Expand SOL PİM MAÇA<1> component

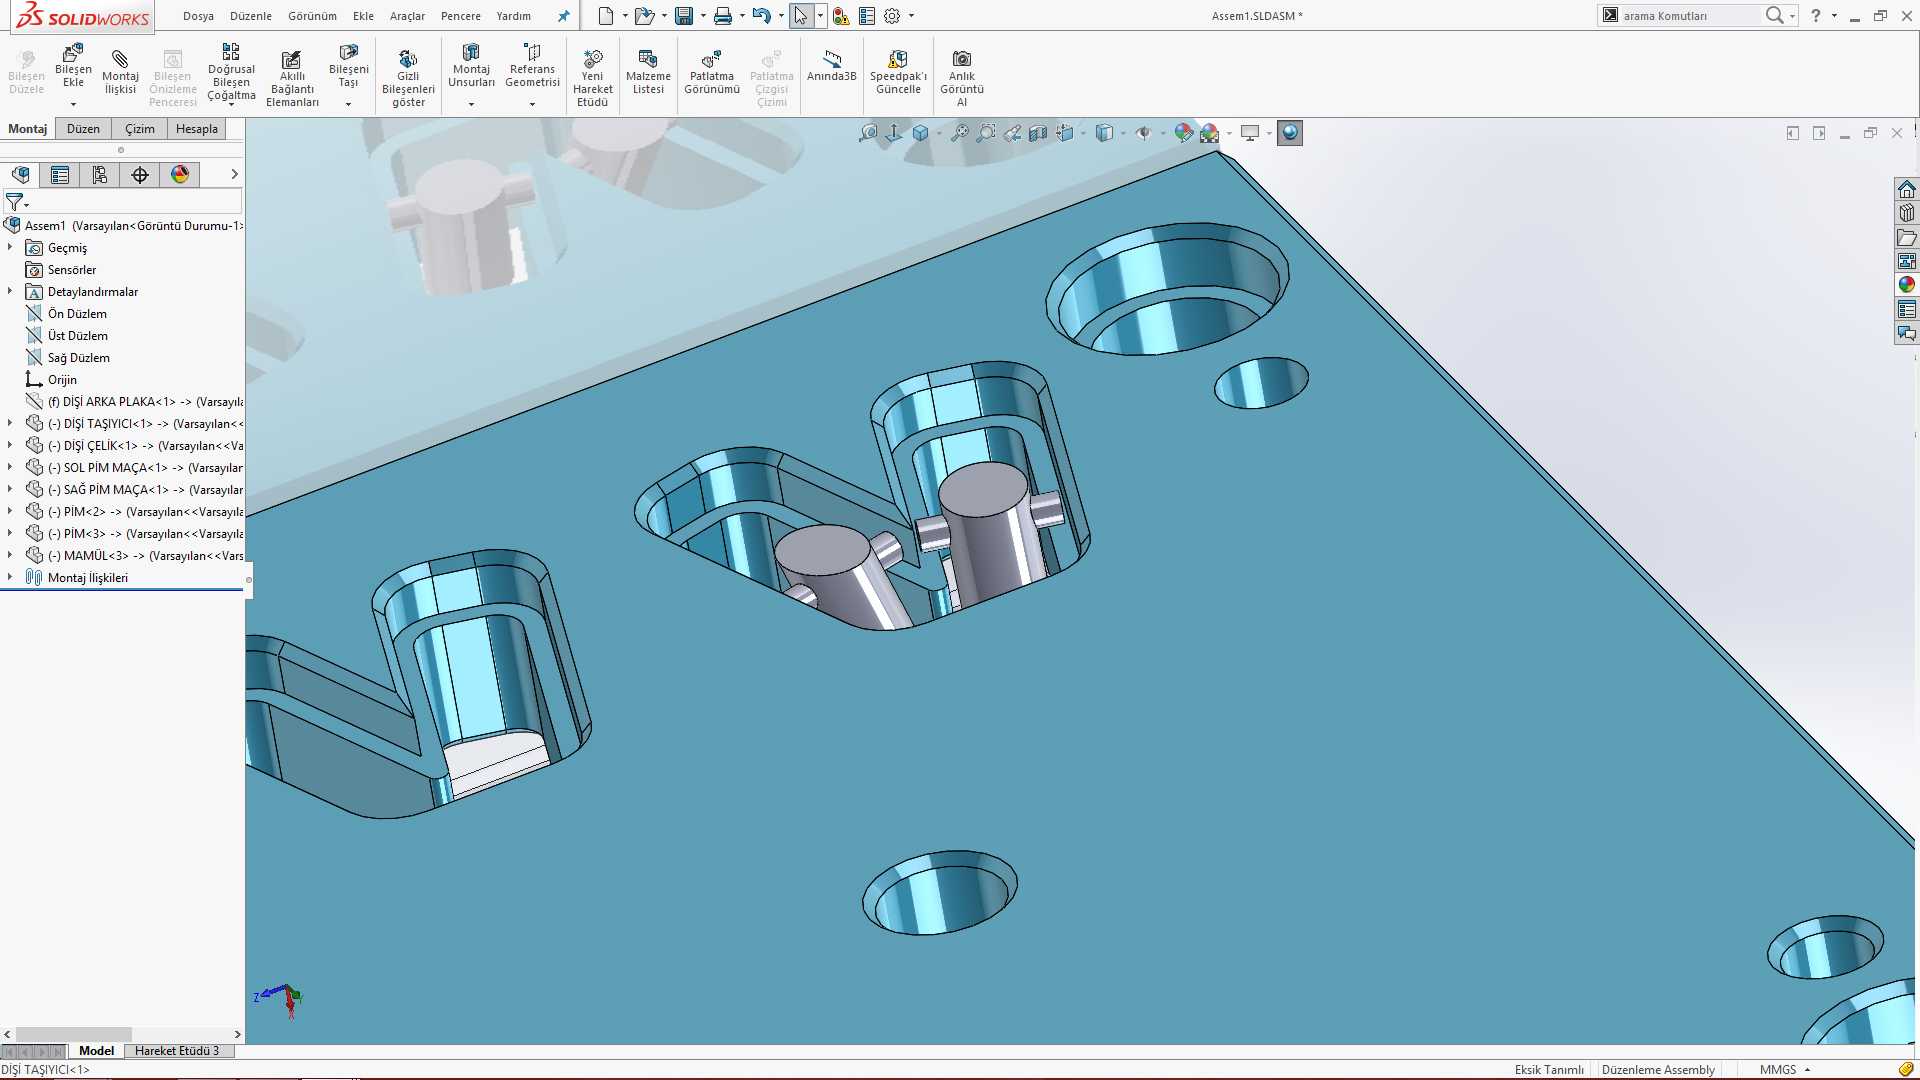pyautogui.click(x=10, y=467)
